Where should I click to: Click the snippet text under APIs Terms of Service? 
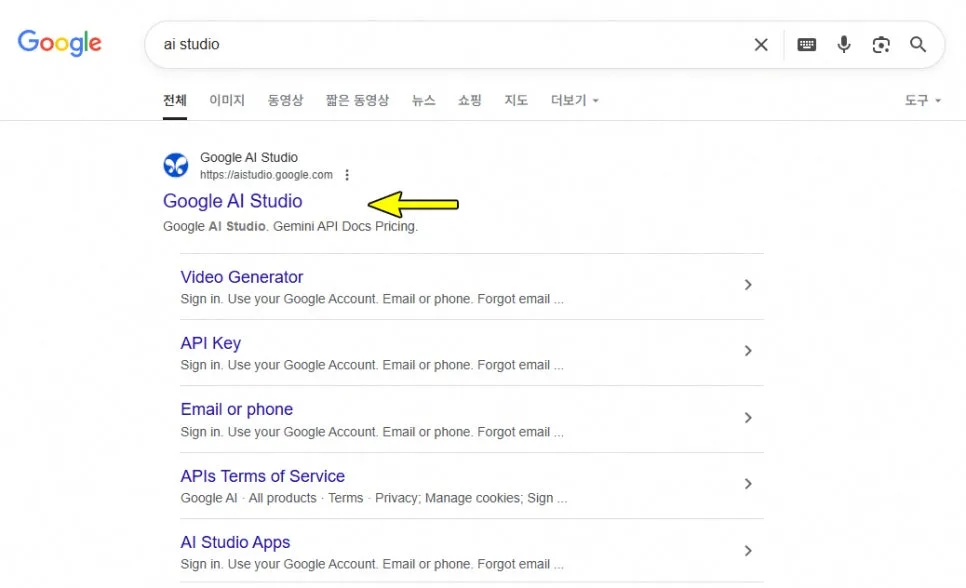[x=374, y=498]
